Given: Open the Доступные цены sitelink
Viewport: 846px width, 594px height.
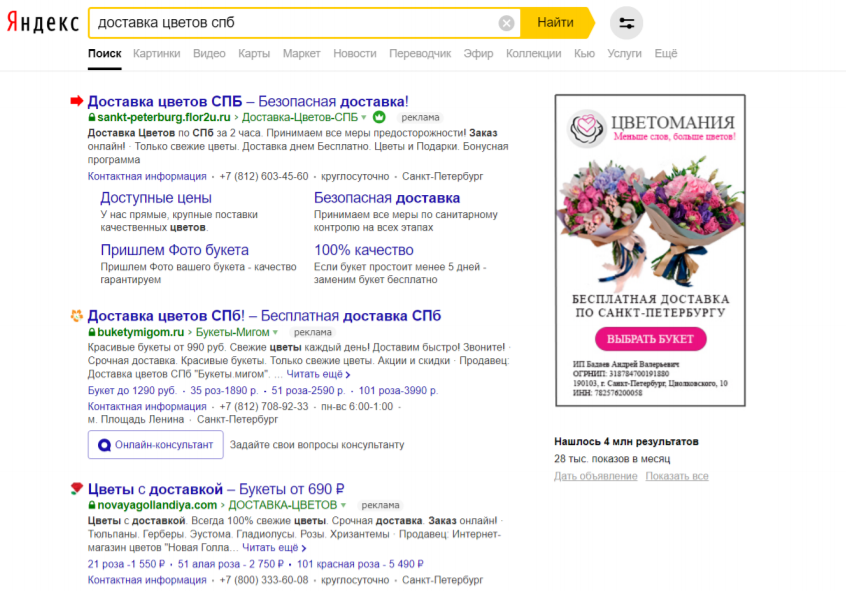Looking at the screenshot, I should 156,197.
